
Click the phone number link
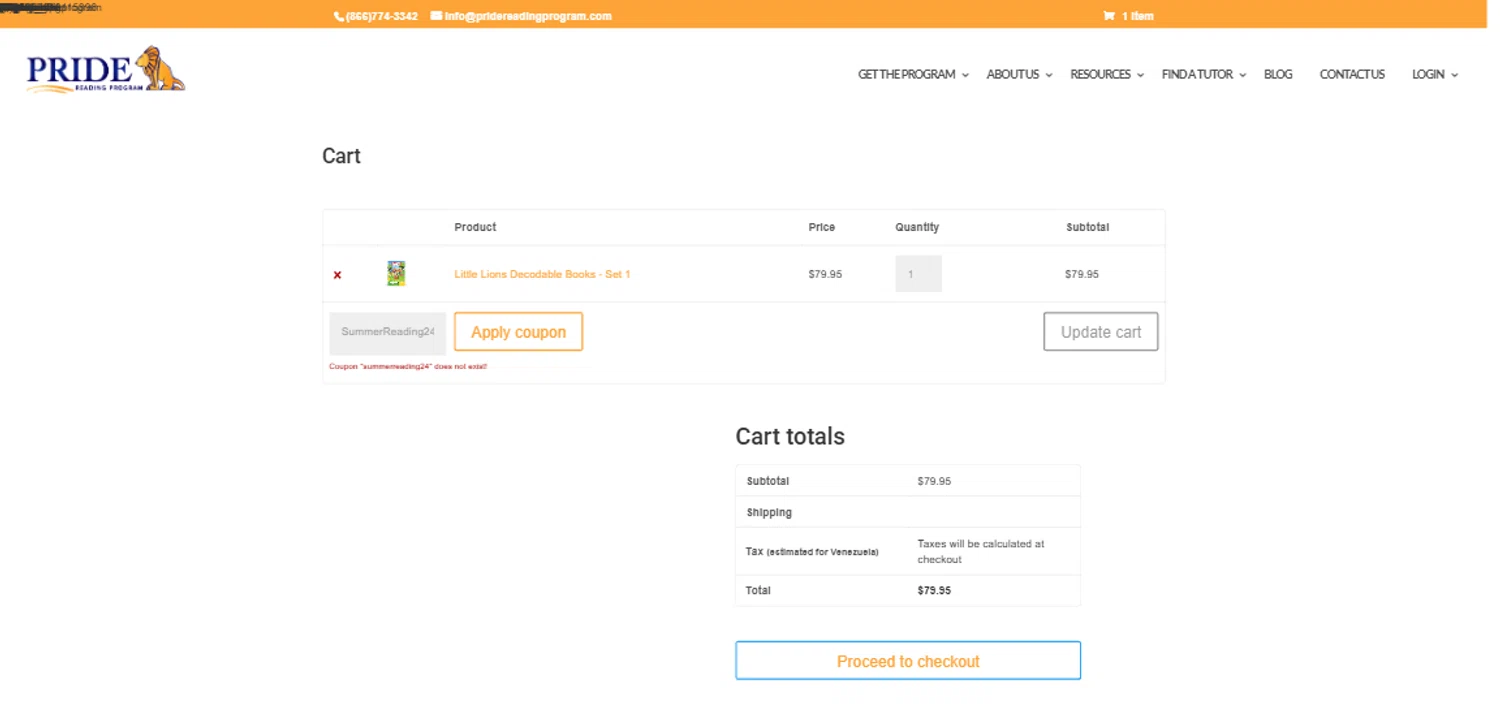pos(381,16)
